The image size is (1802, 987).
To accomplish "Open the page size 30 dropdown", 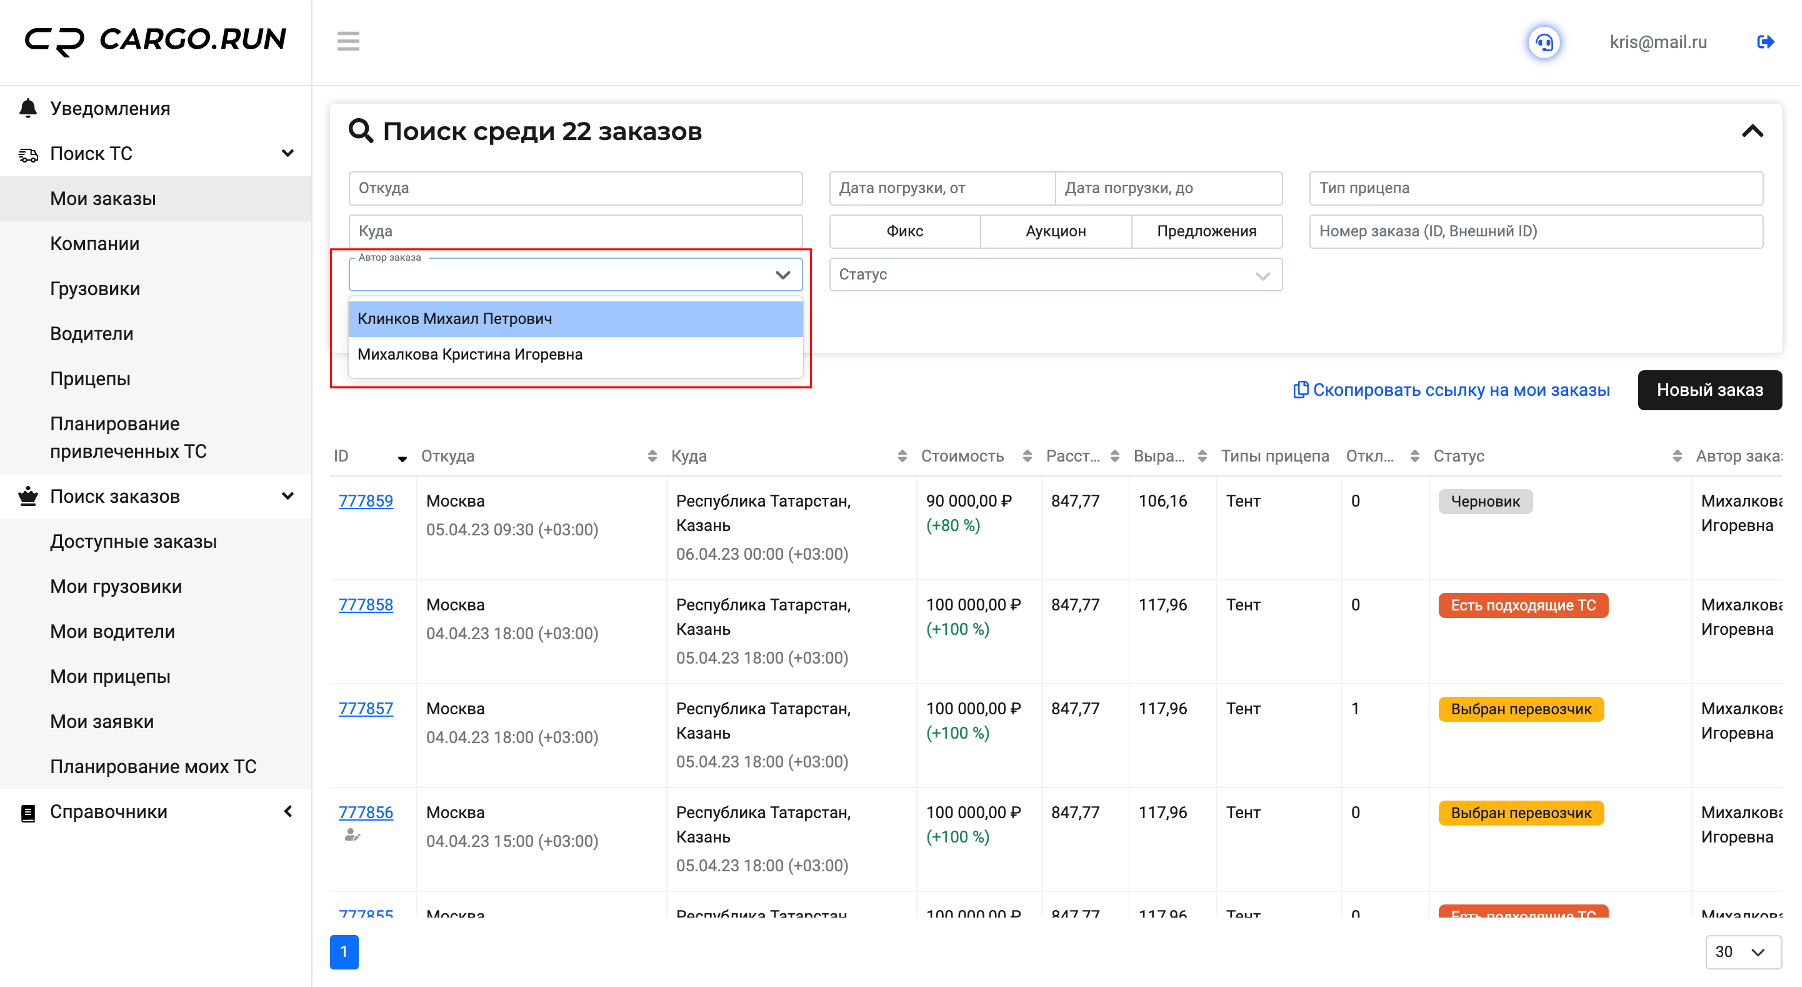I will (x=1743, y=952).
